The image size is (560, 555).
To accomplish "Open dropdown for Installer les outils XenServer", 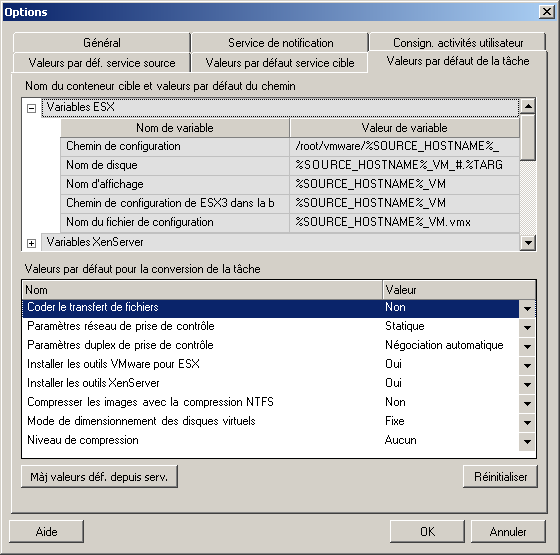I will (527, 384).
